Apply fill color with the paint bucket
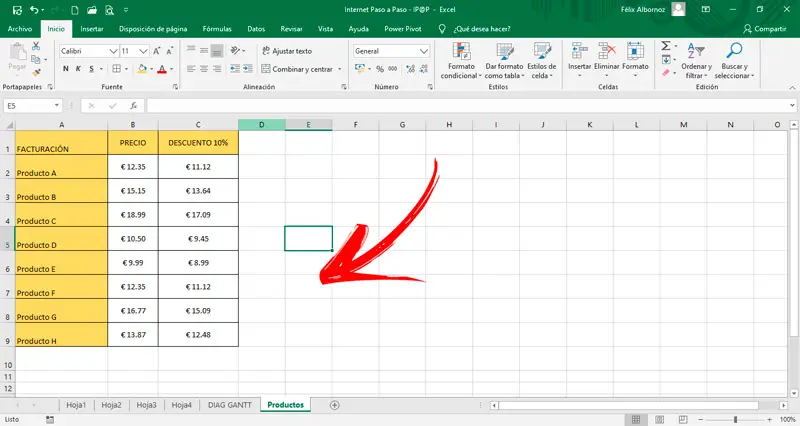The image size is (800, 426). click(x=142, y=69)
